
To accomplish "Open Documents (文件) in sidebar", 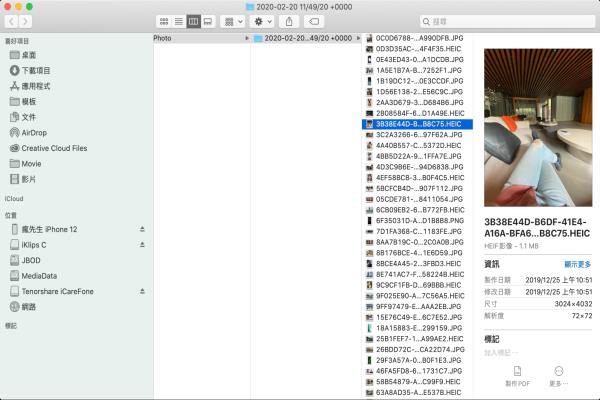I will pos(23,117).
